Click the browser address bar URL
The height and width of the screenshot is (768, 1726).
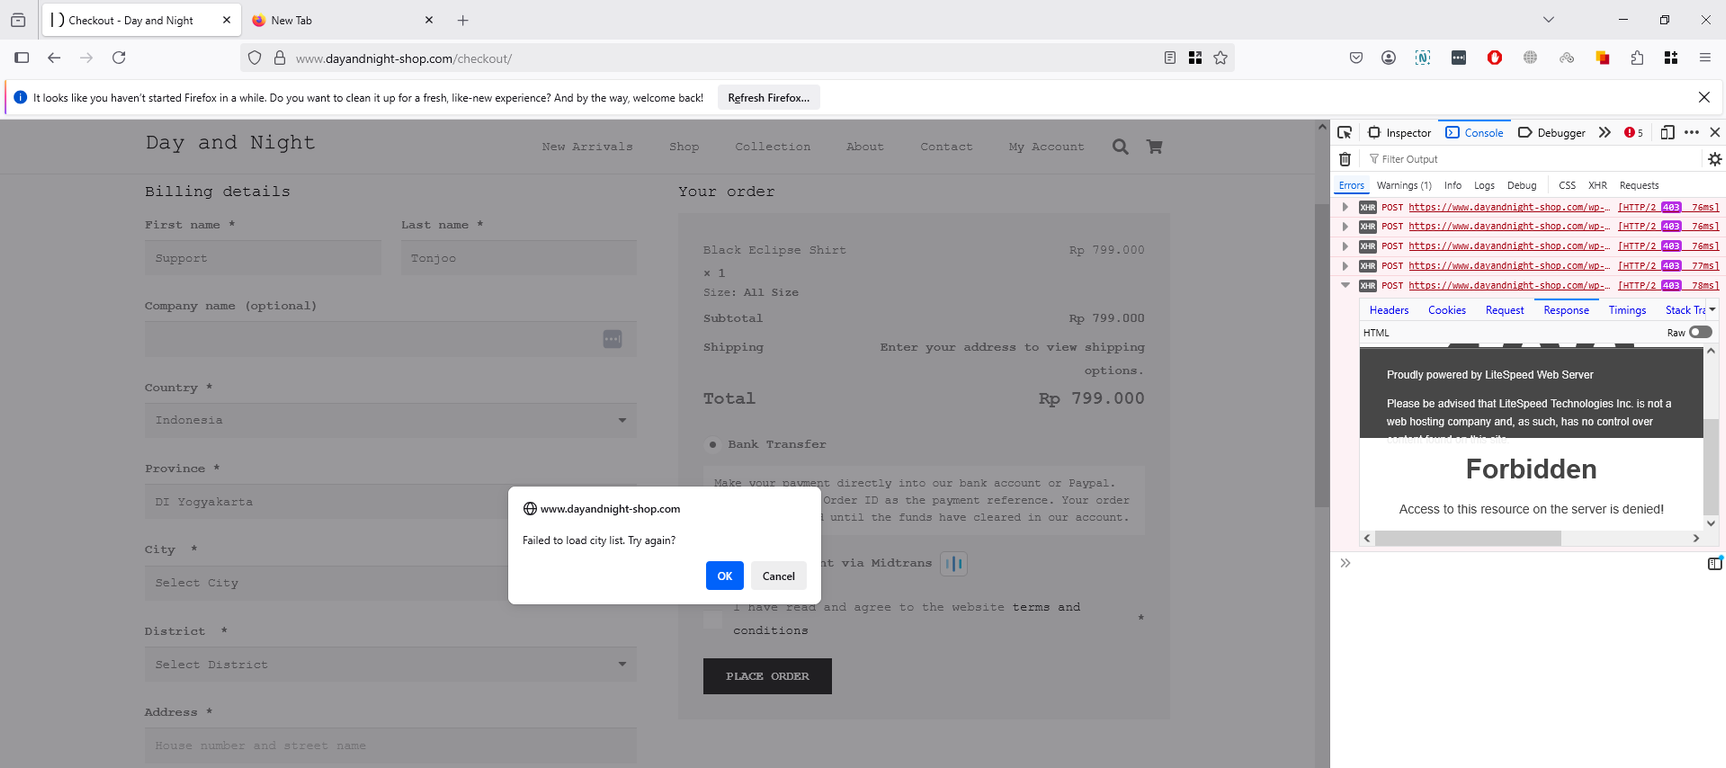(404, 59)
